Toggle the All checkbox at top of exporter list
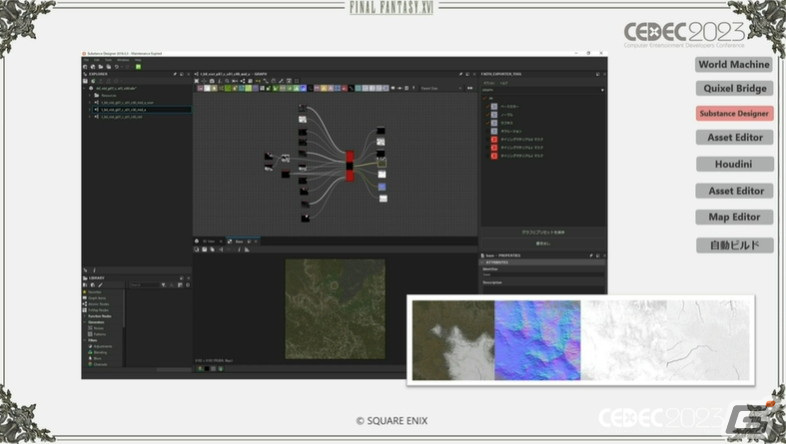 (x=485, y=98)
